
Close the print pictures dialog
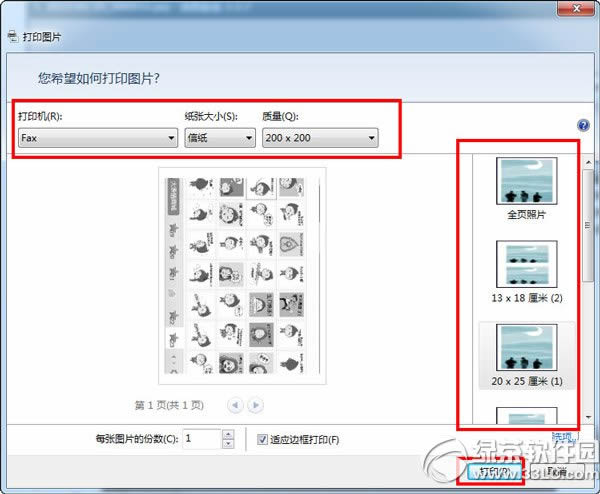coord(576,8)
